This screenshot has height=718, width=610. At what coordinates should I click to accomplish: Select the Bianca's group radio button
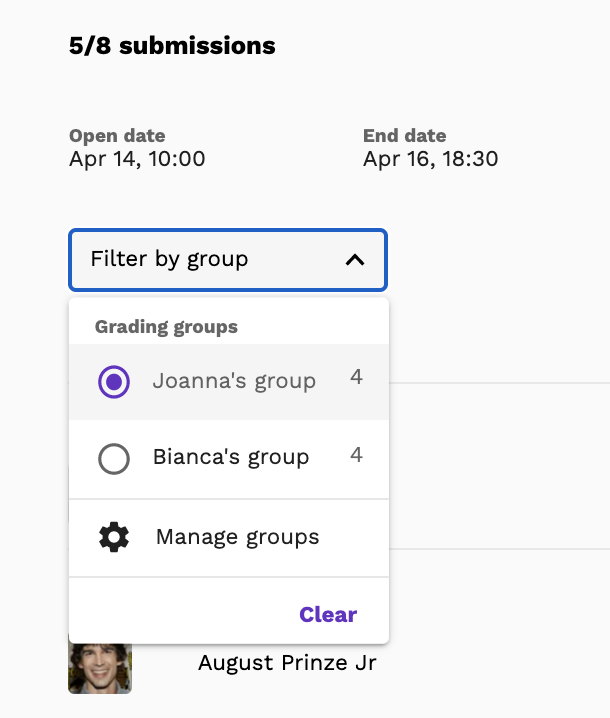(114, 458)
